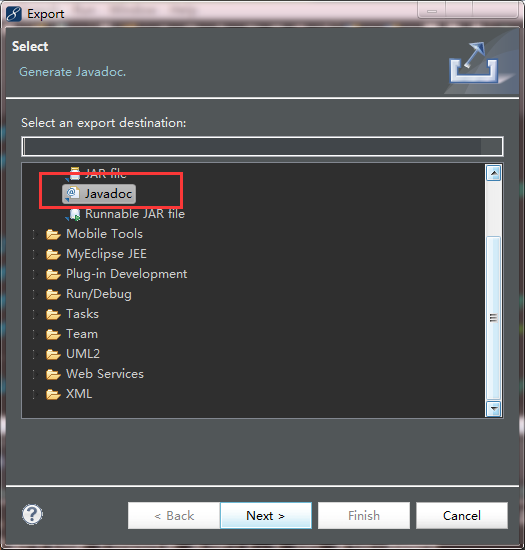Screen dimensions: 525x550
Task: Expand the Plug-in Development category
Action: (x=35, y=274)
